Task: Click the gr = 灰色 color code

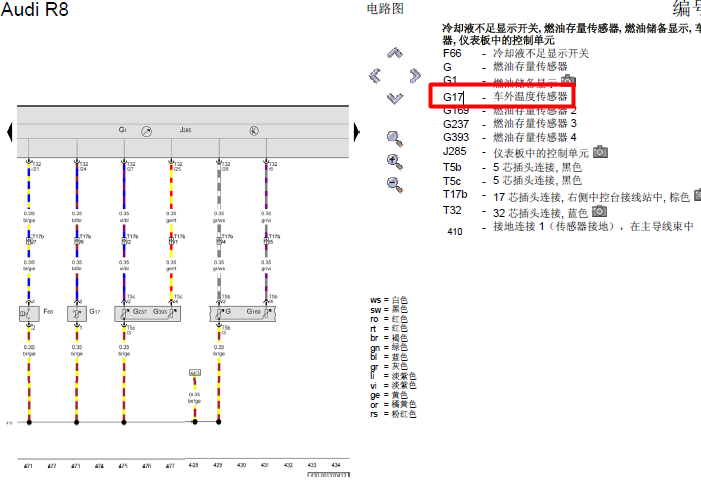Action: coord(389,366)
